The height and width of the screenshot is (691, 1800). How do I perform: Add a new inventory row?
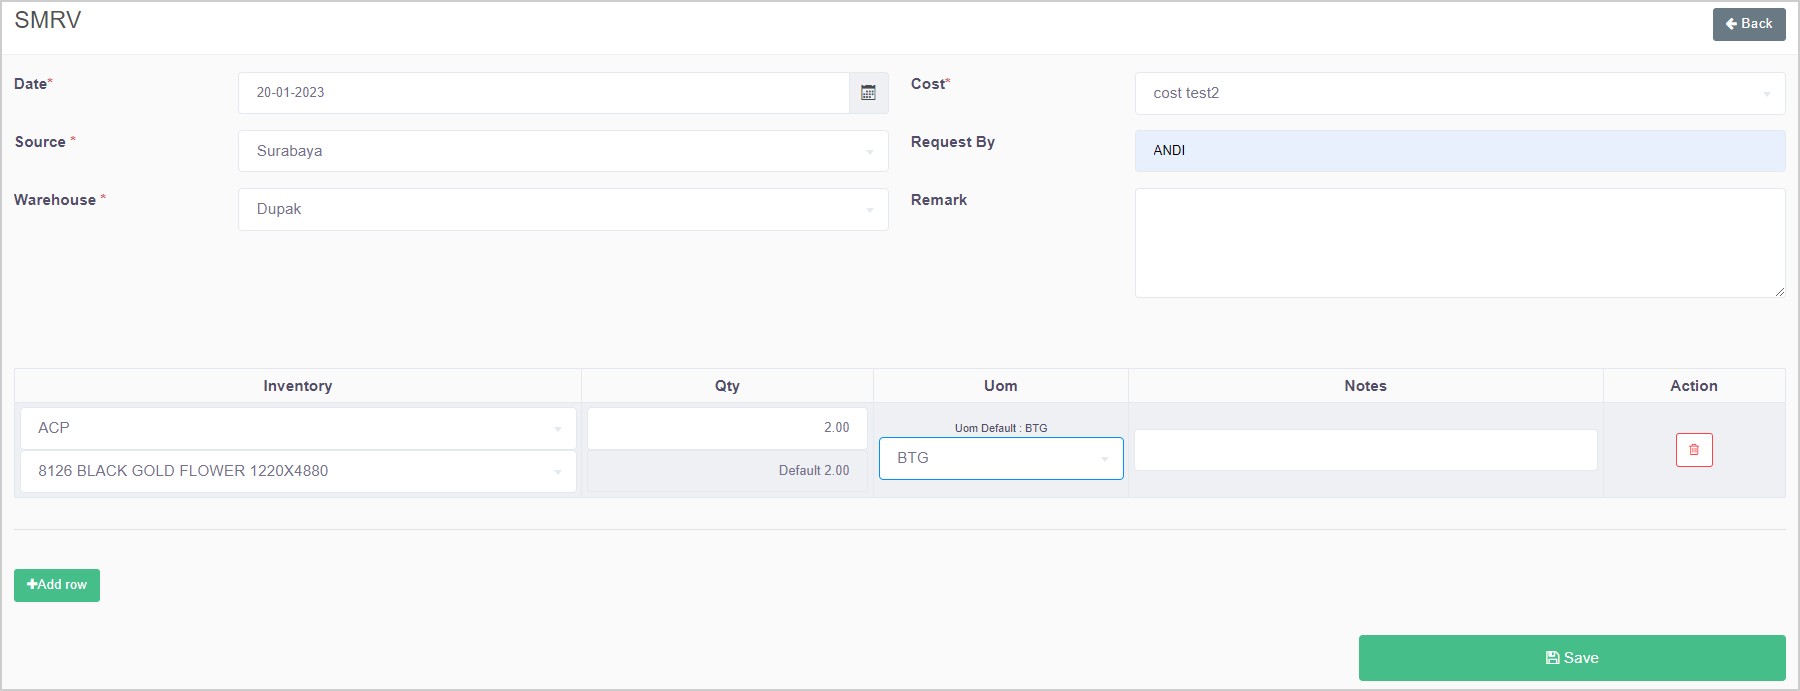click(x=57, y=585)
